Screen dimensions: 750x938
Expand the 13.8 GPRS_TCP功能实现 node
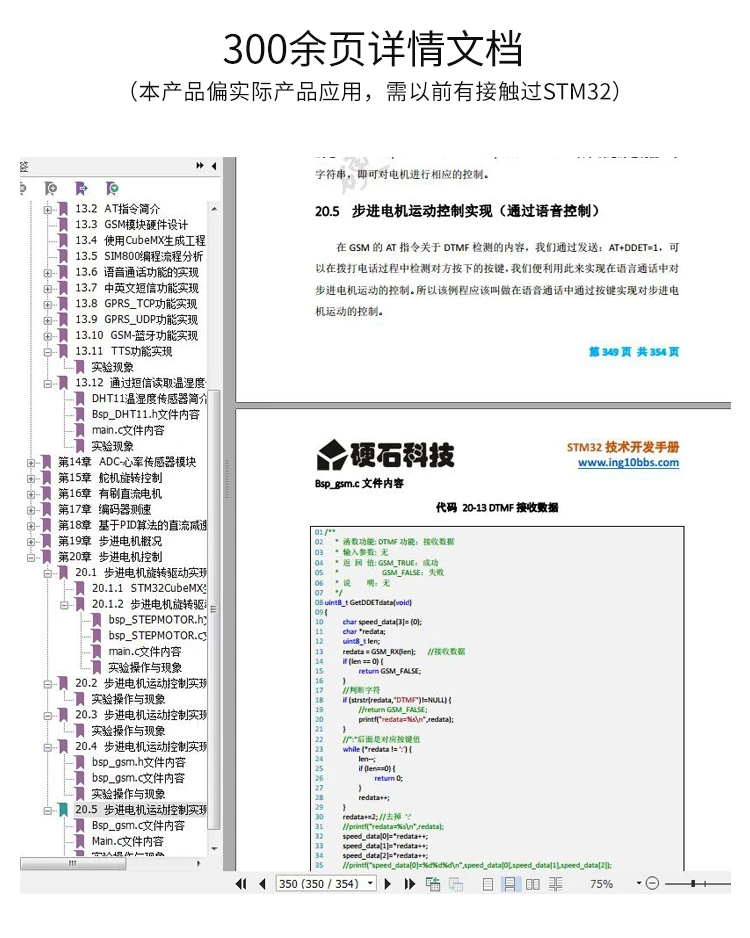click(48, 304)
